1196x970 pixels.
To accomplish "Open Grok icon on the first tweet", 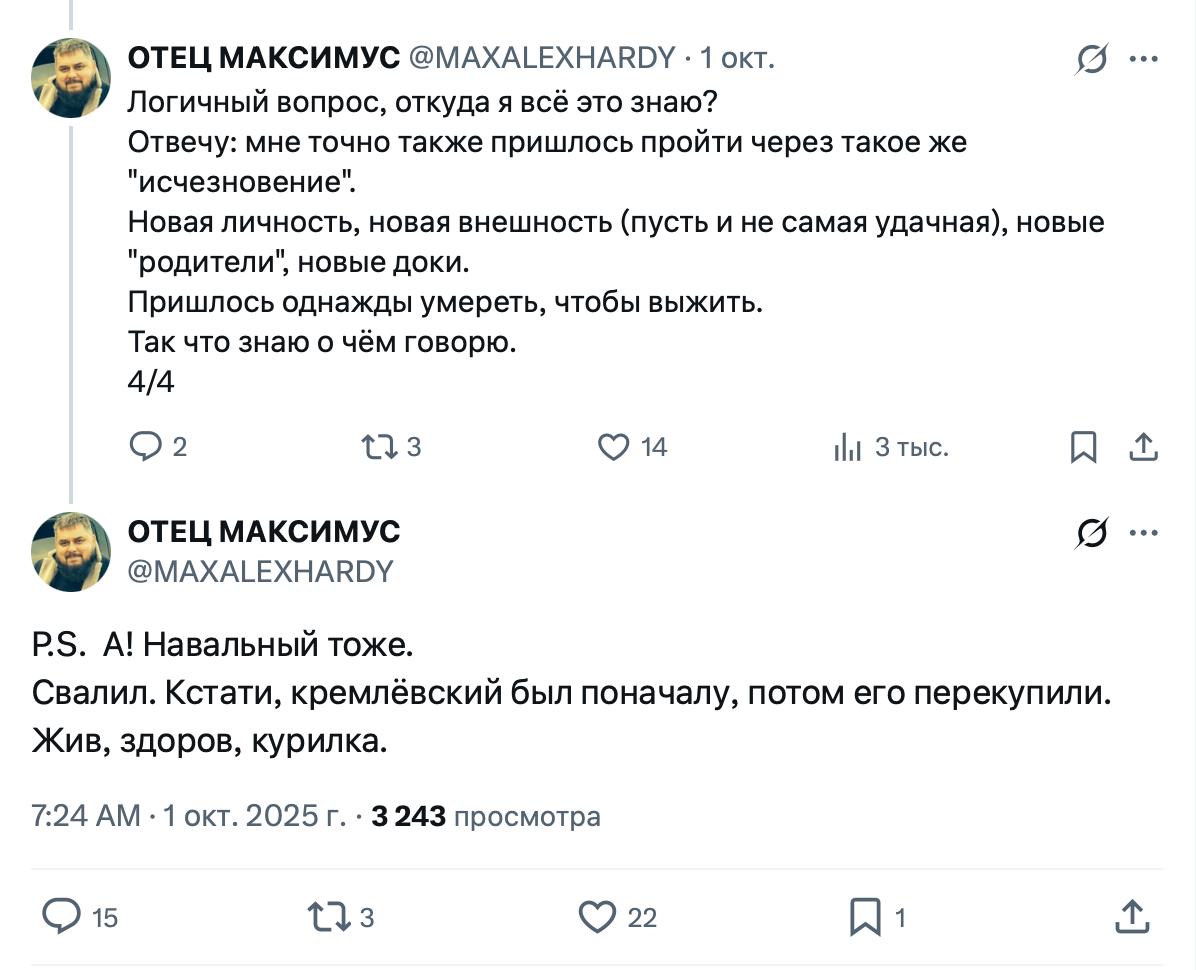I will click(1092, 60).
